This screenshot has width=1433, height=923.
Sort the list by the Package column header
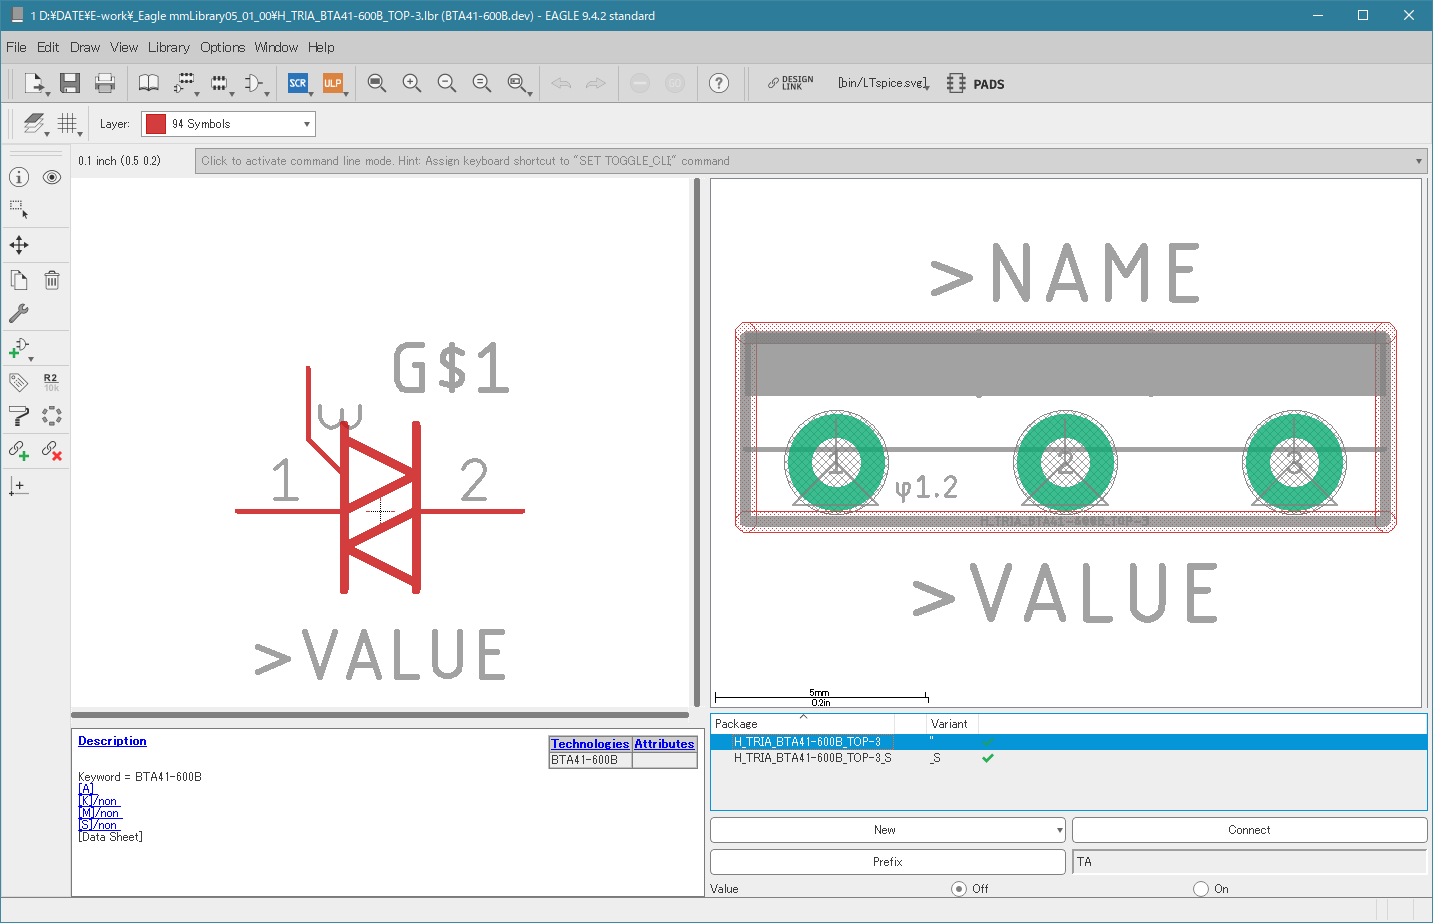tap(803, 724)
